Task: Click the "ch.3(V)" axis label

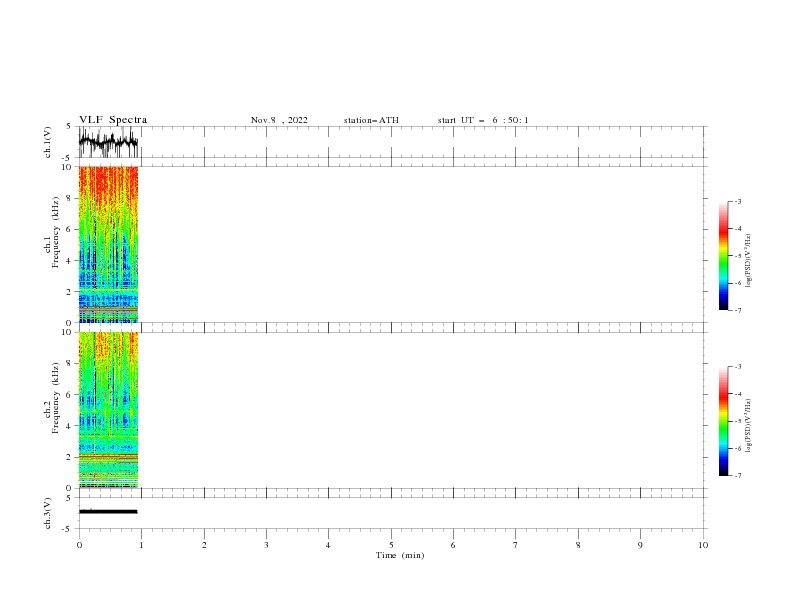Action: [48, 513]
